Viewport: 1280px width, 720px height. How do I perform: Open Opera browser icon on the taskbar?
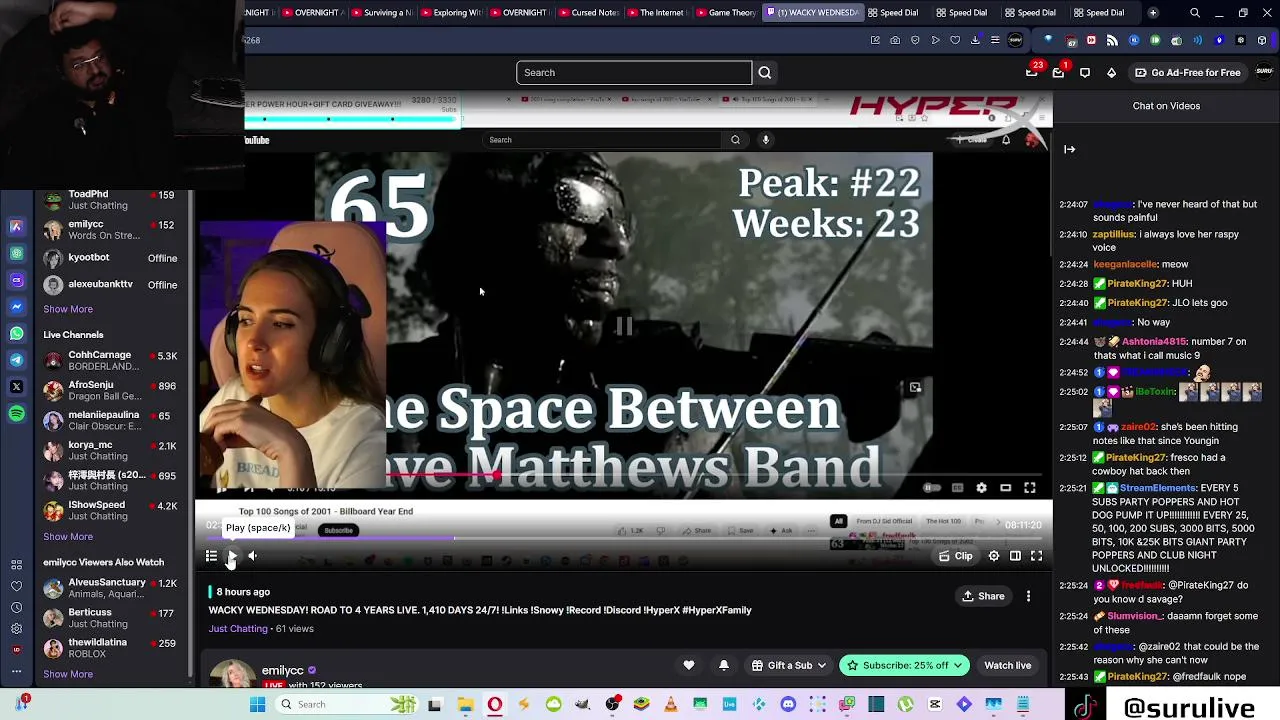[494, 705]
